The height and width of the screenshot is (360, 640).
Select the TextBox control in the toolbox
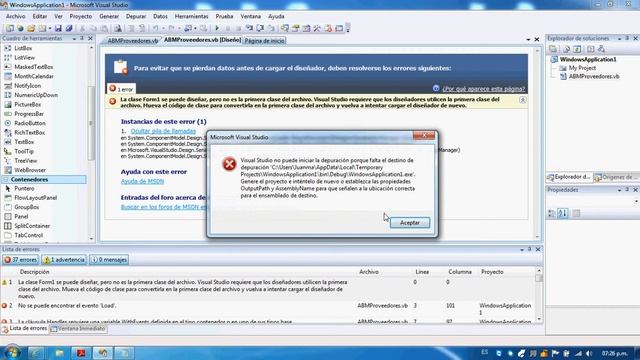(24, 142)
